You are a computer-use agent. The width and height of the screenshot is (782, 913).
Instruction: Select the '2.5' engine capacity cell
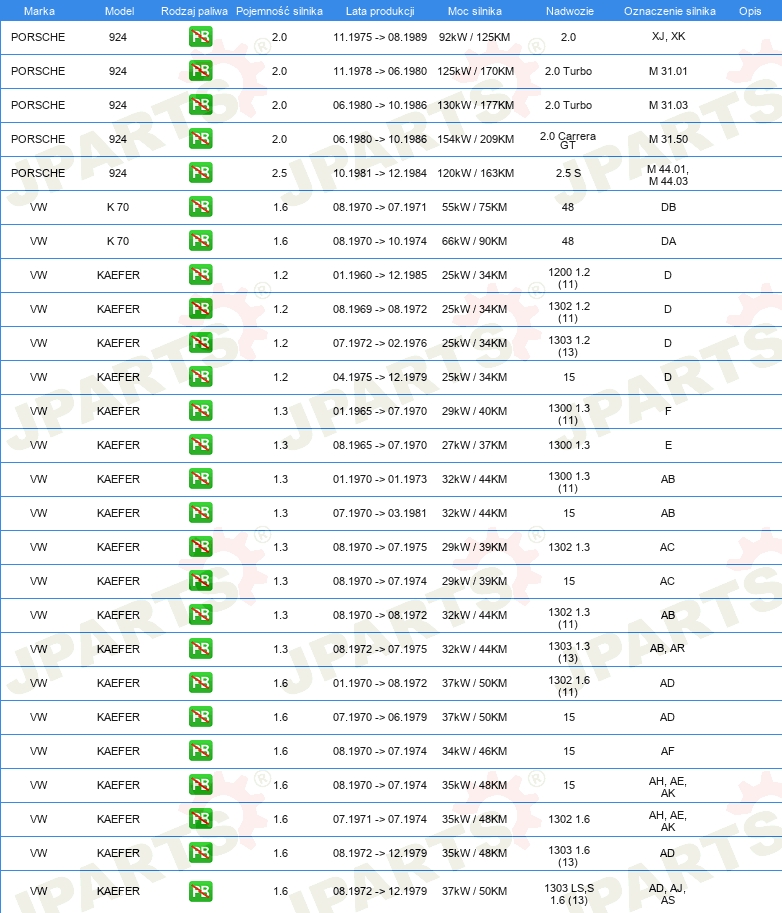[x=279, y=174]
